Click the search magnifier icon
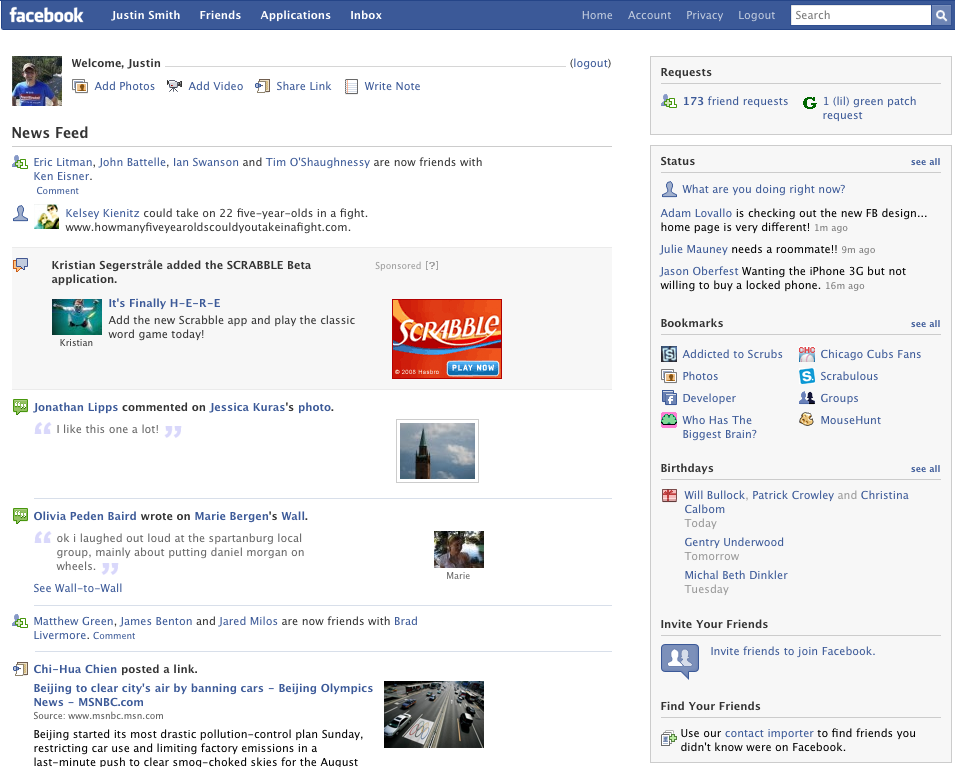Image resolution: width=955 pixels, height=767 pixels. click(940, 15)
